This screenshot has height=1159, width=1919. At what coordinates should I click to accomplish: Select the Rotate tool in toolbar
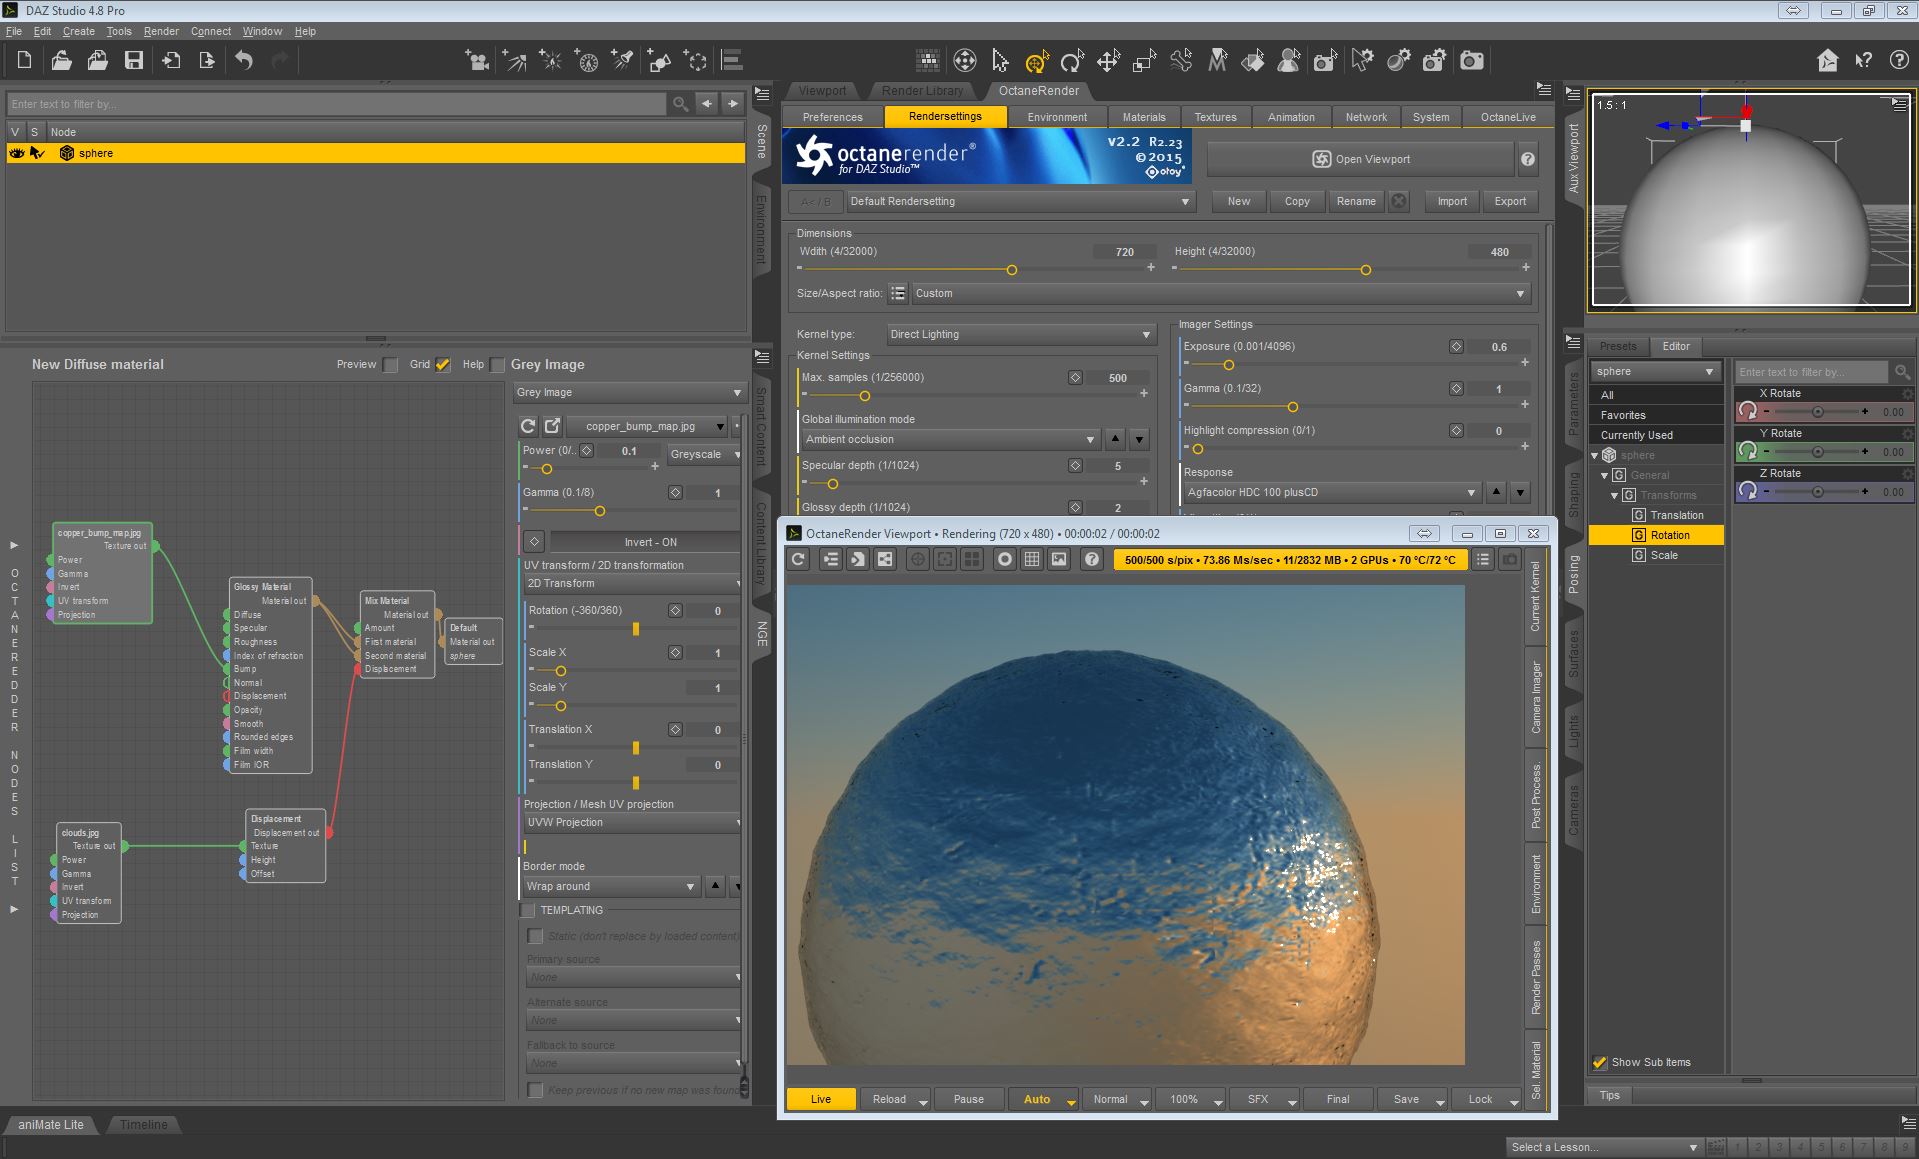click(1072, 61)
